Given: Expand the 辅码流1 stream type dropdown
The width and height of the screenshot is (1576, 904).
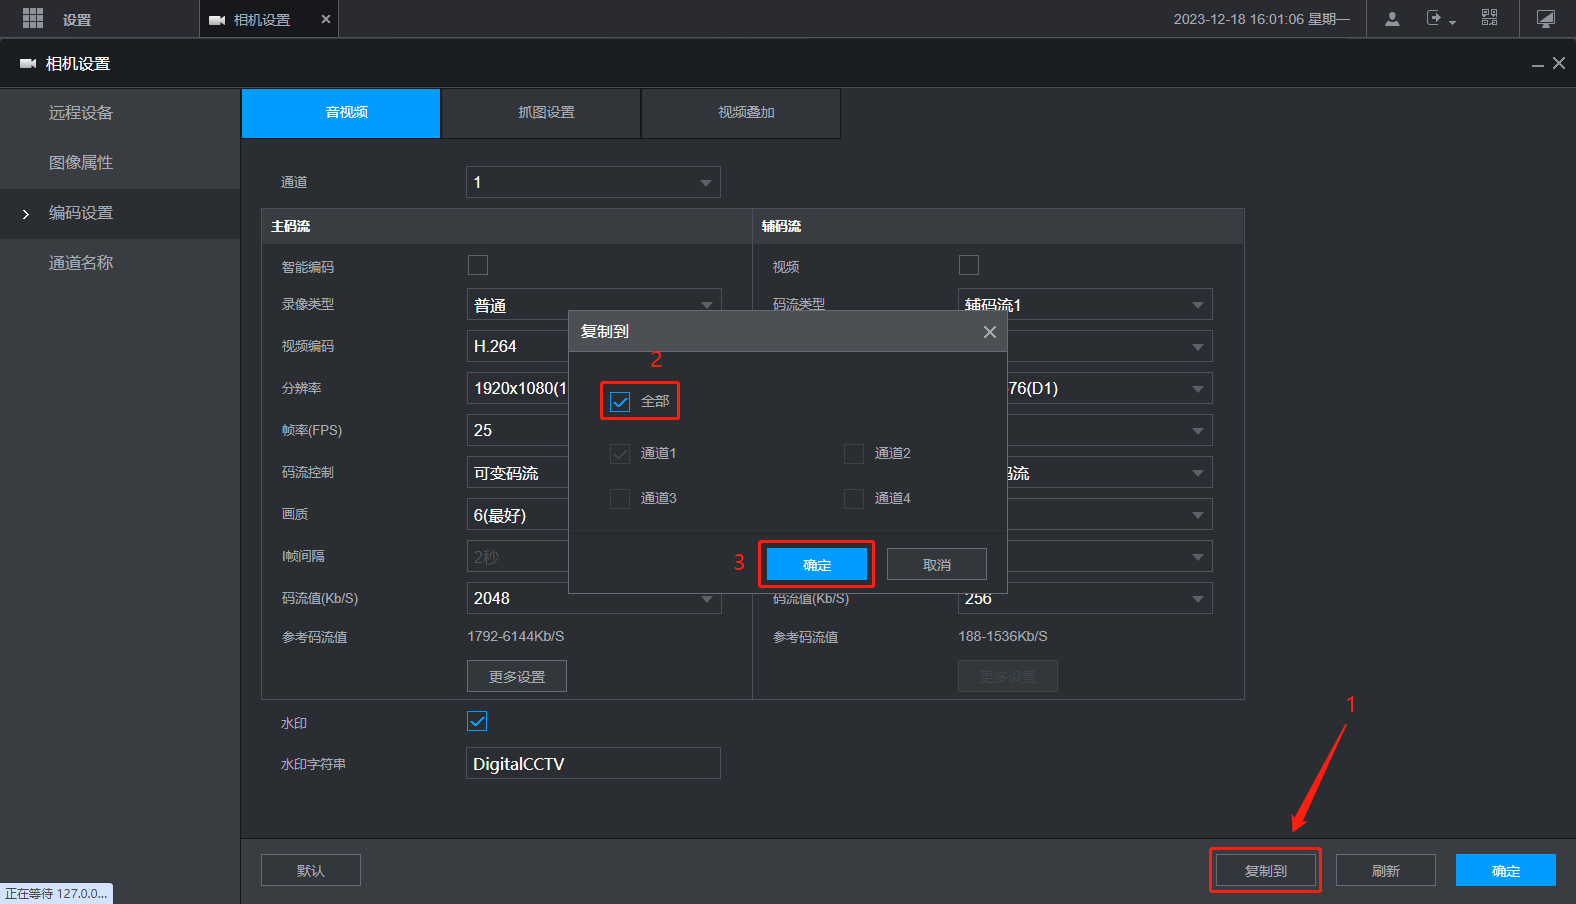Looking at the screenshot, I should 1085,304.
